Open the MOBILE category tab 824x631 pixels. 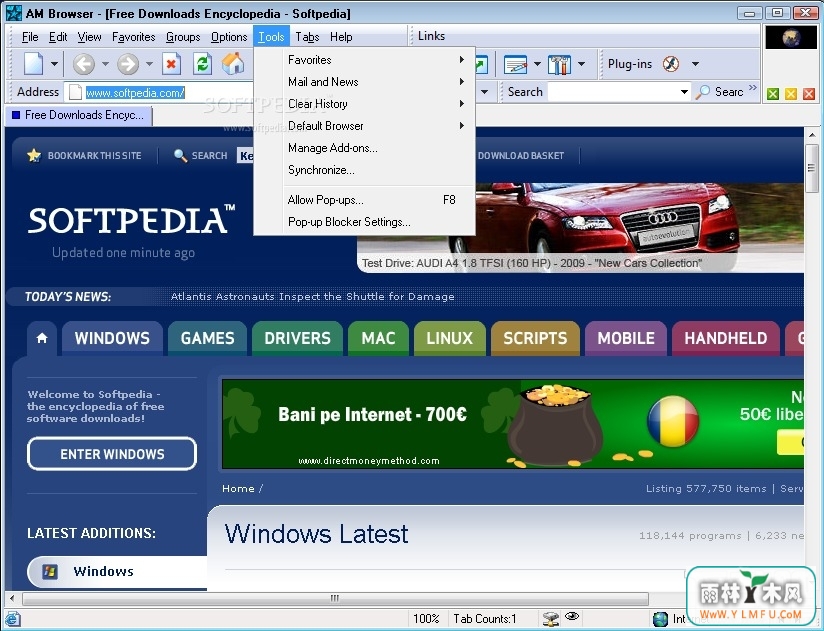point(626,338)
